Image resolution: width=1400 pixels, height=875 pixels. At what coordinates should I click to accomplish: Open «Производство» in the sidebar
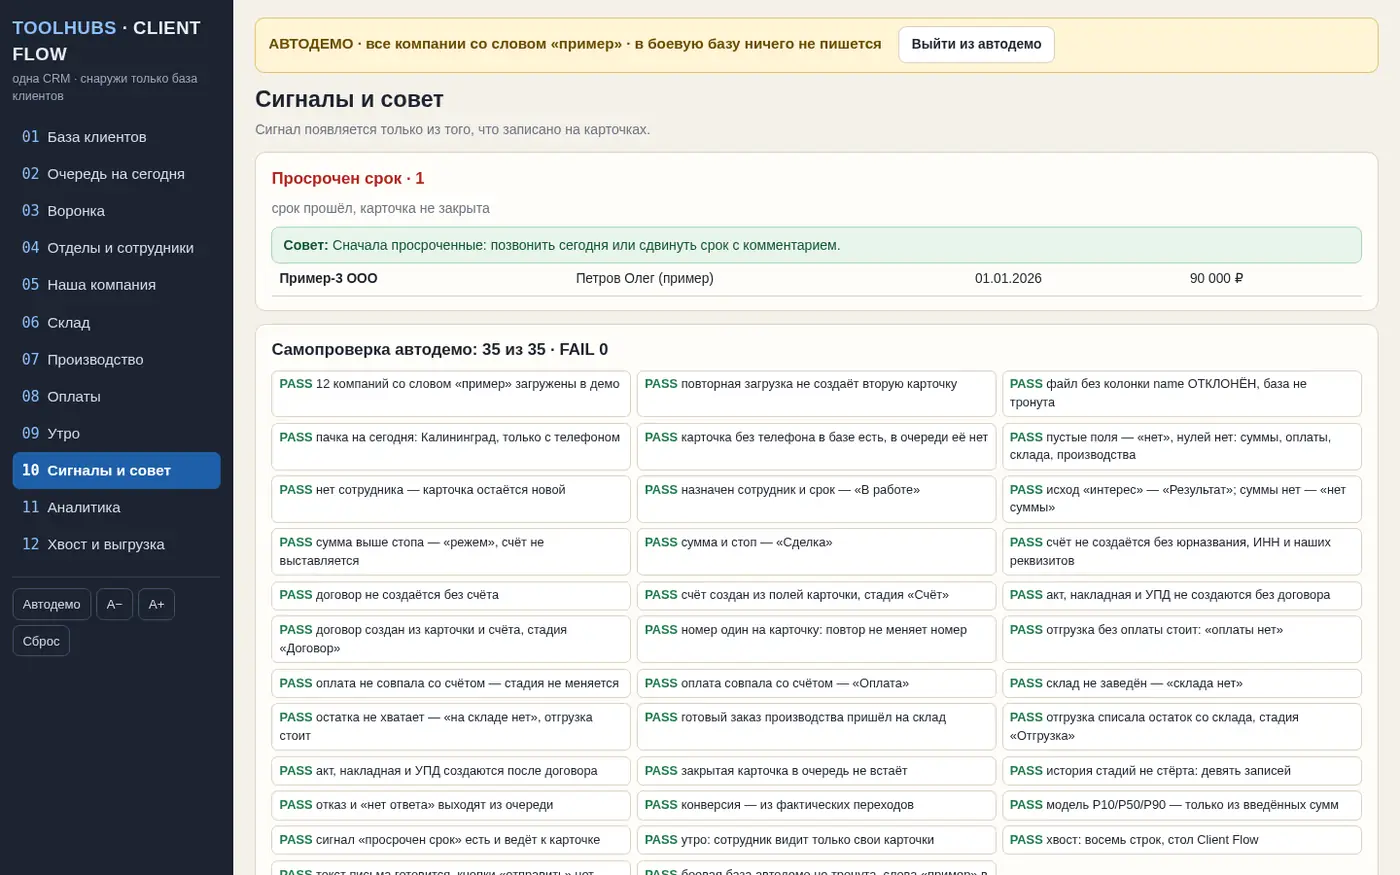pyautogui.click(x=116, y=359)
